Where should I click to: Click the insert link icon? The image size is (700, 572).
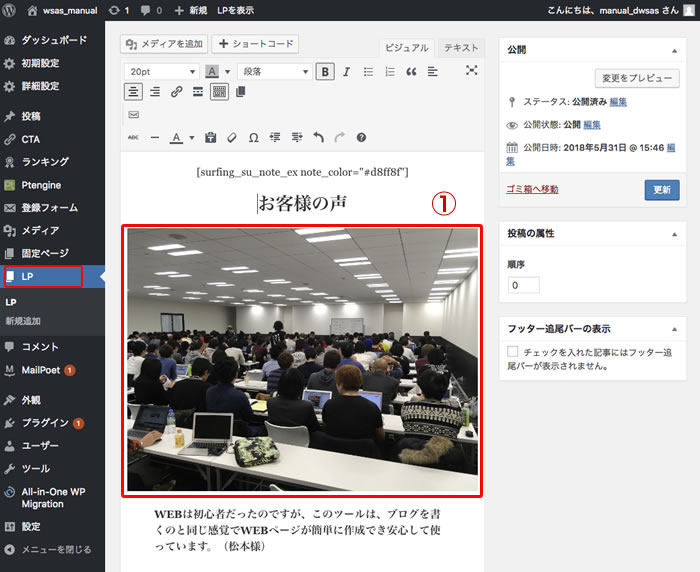tap(176, 92)
